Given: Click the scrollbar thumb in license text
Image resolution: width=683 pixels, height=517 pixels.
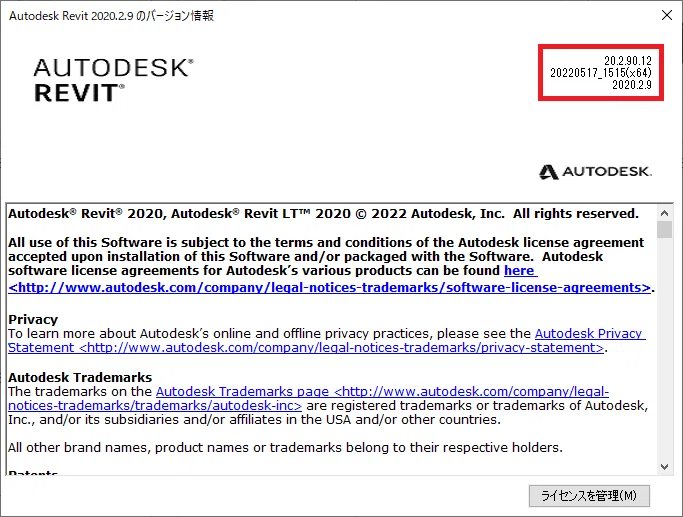Looking at the screenshot, I should point(664,230).
